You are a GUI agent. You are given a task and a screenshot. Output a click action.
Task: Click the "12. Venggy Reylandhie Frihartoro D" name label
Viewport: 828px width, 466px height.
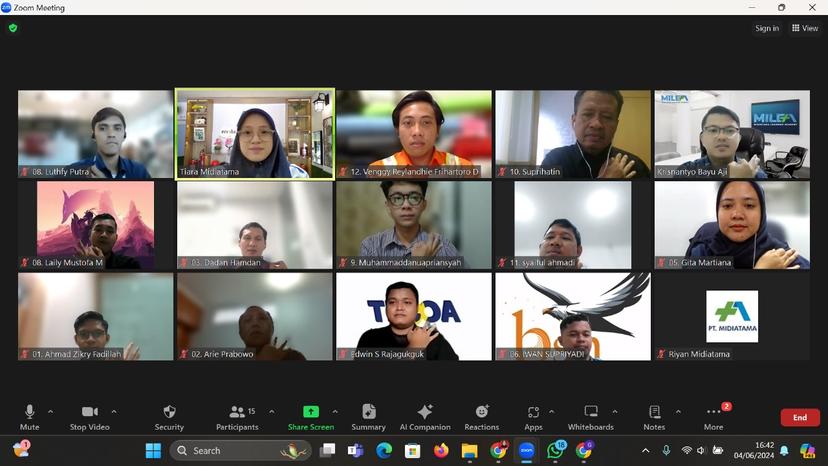pyautogui.click(x=415, y=172)
